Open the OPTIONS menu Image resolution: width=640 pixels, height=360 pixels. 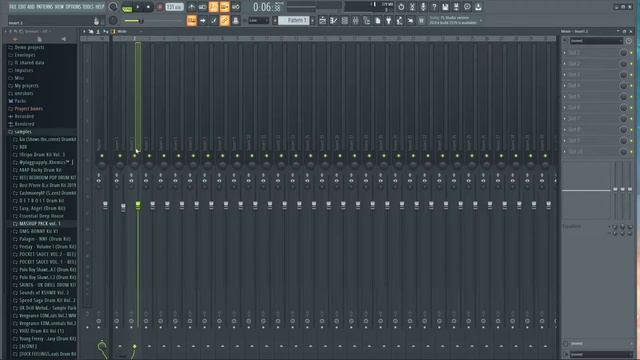pyautogui.click(x=73, y=7)
